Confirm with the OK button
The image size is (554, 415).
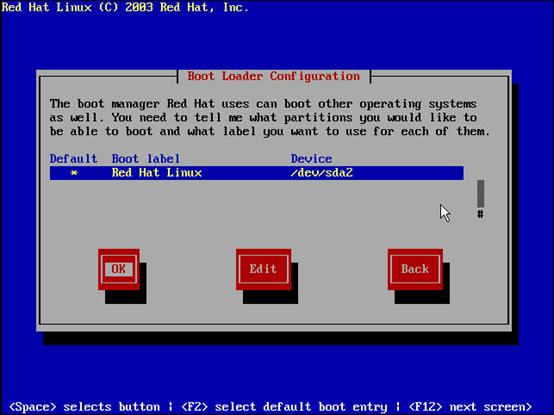coord(119,269)
